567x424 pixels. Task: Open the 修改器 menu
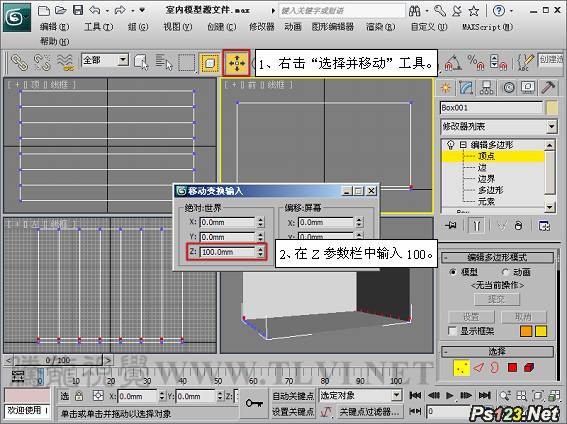tap(262, 26)
